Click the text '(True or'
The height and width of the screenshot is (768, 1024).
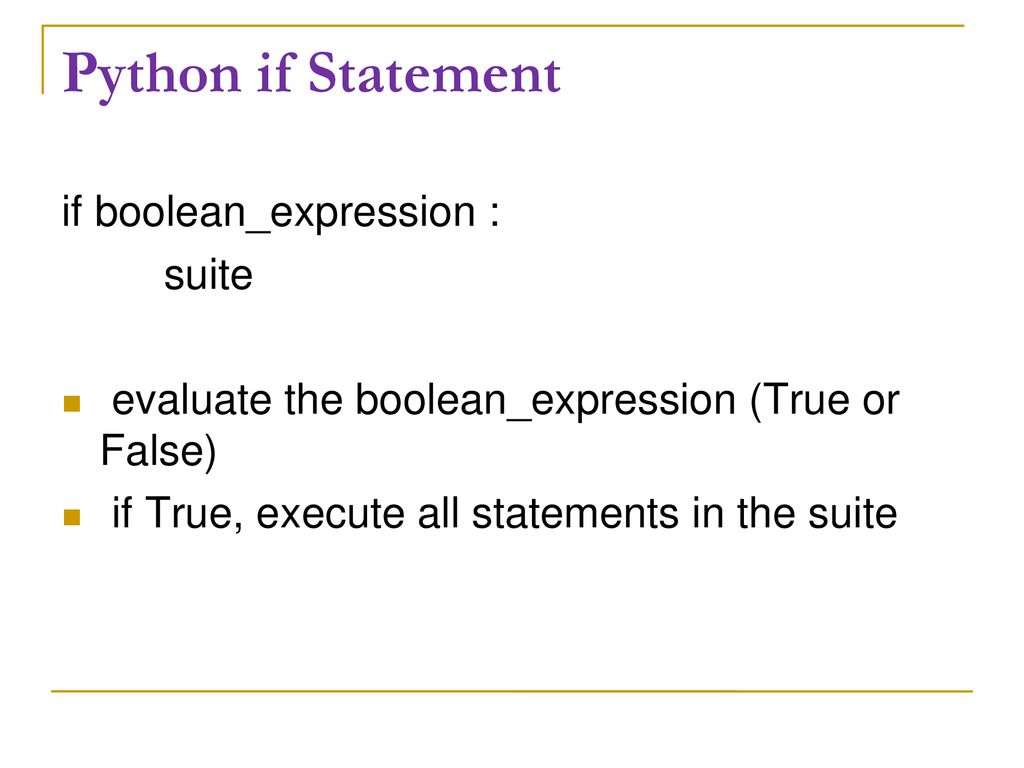(825, 401)
